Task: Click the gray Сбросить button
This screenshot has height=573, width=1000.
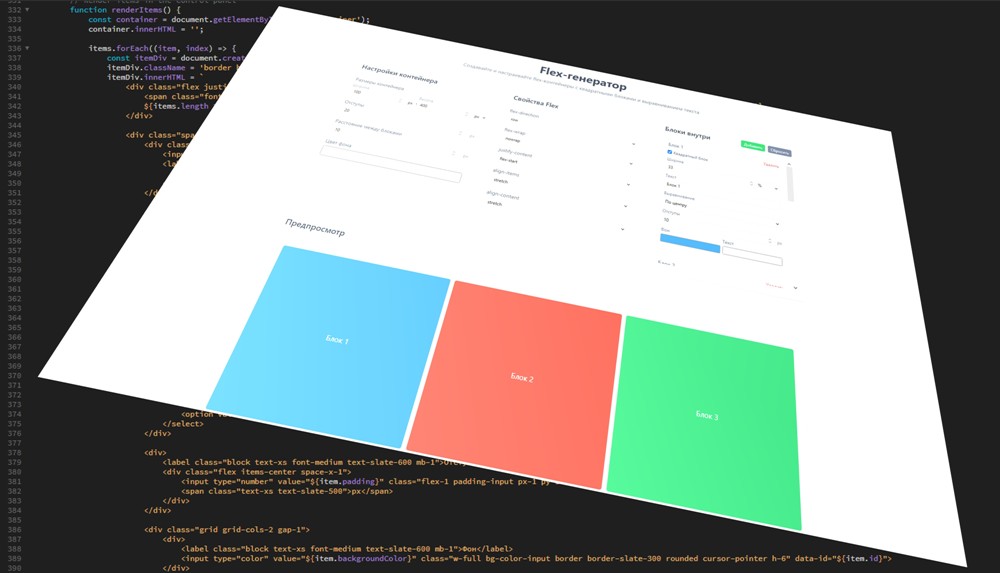Action: (779, 152)
